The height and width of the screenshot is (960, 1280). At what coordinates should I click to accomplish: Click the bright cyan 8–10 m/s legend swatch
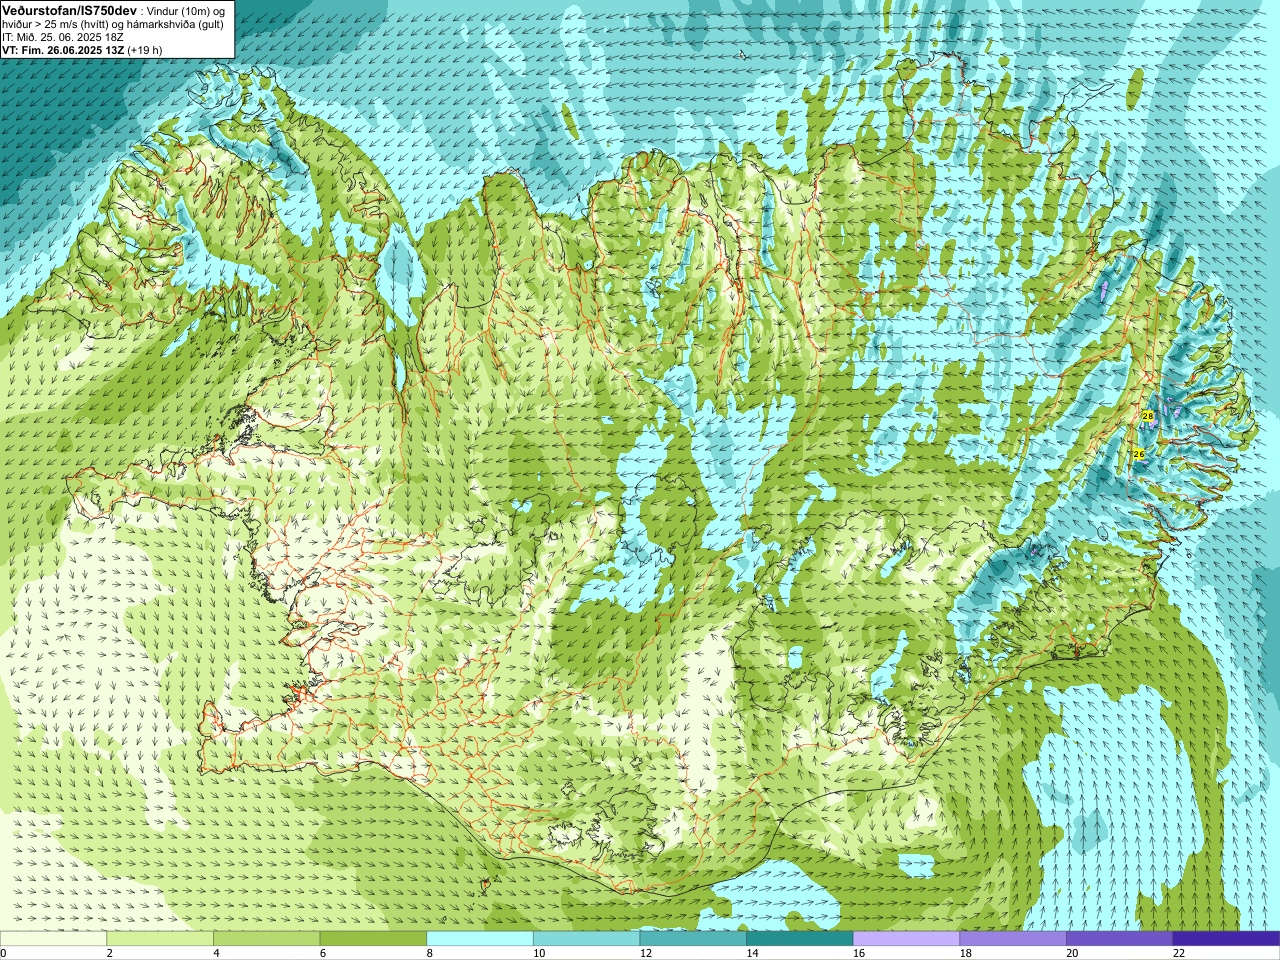pos(480,938)
